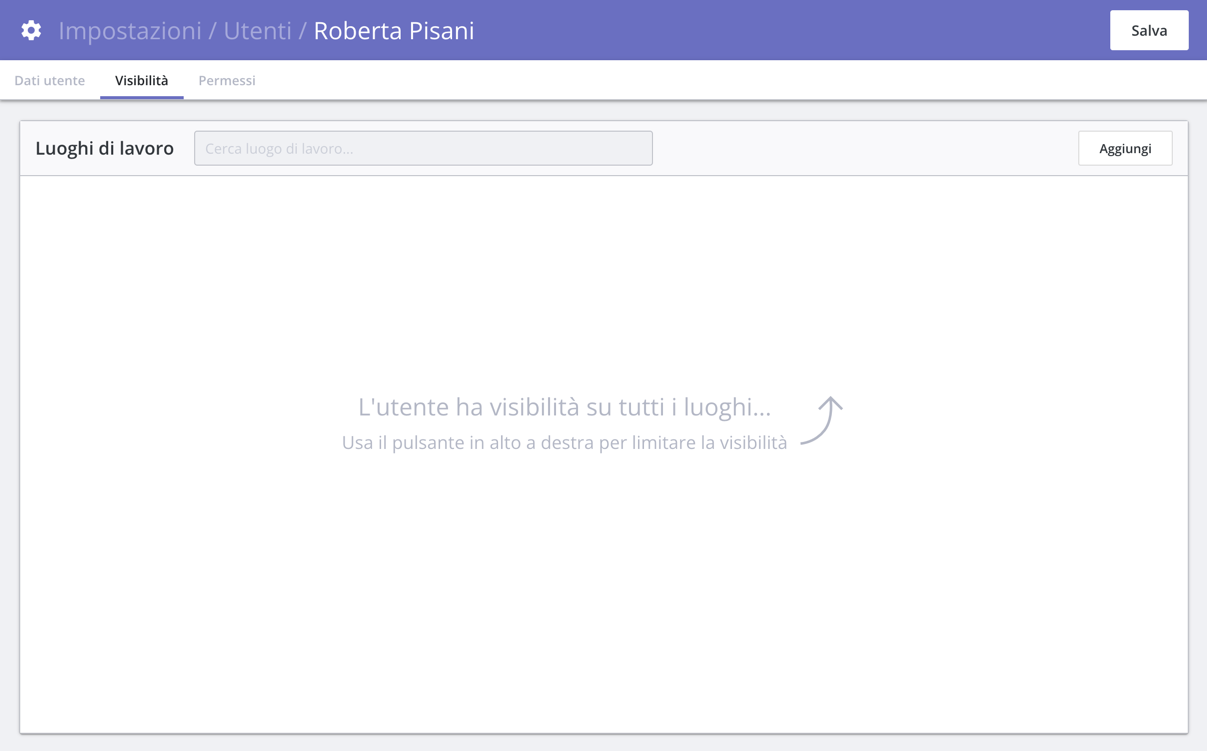Focus the Cerca luogo di lavoro field
The width and height of the screenshot is (1207, 751).
coord(423,148)
